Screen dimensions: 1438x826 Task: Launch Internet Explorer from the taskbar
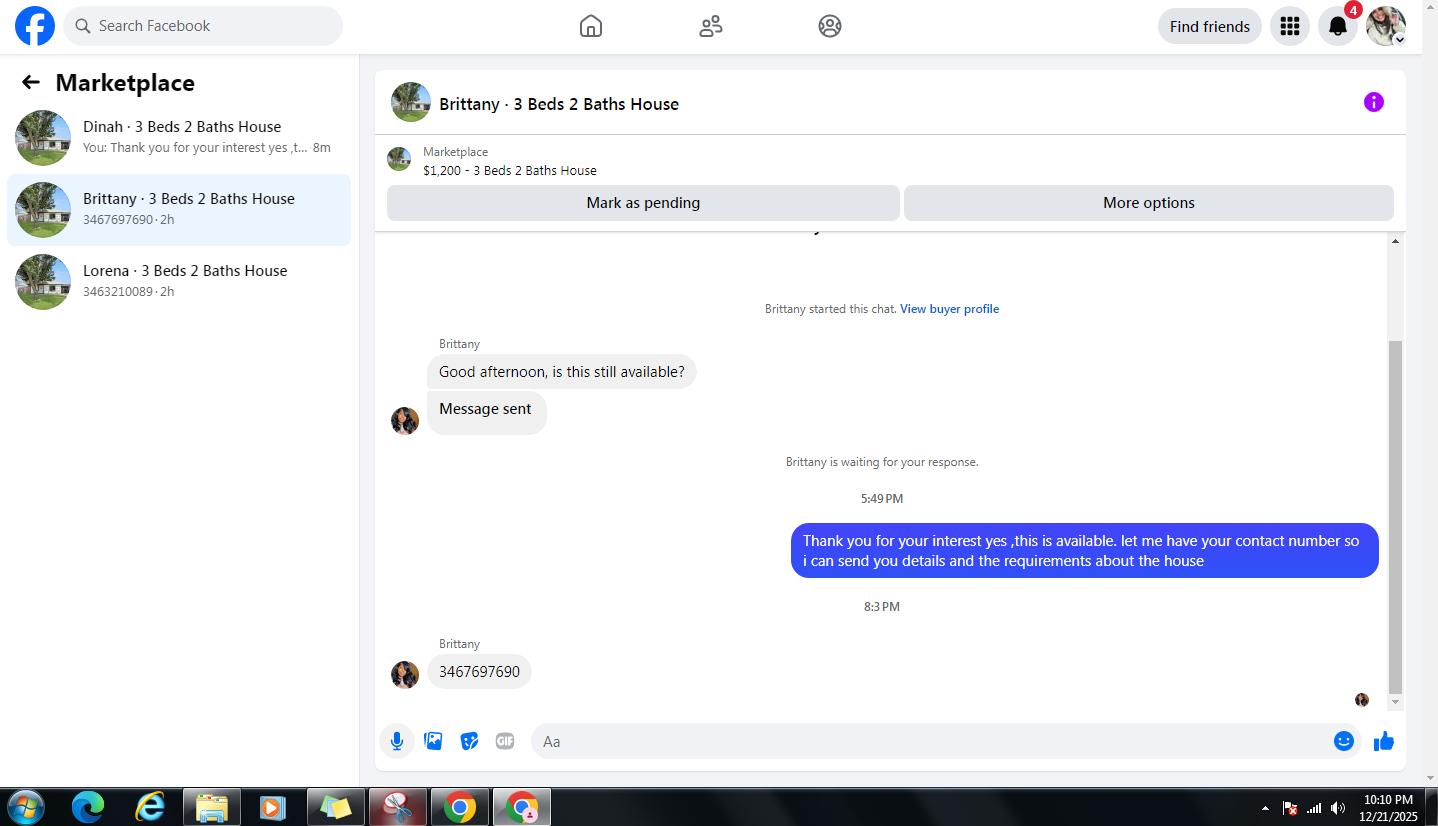tap(150, 807)
